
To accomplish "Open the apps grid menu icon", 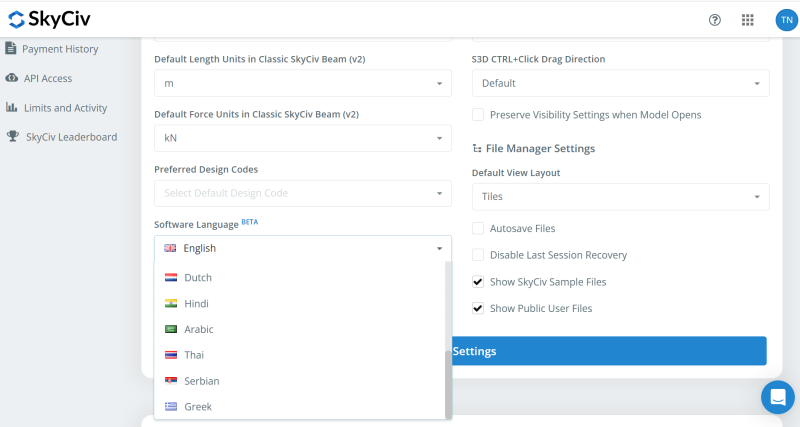I will click(747, 20).
